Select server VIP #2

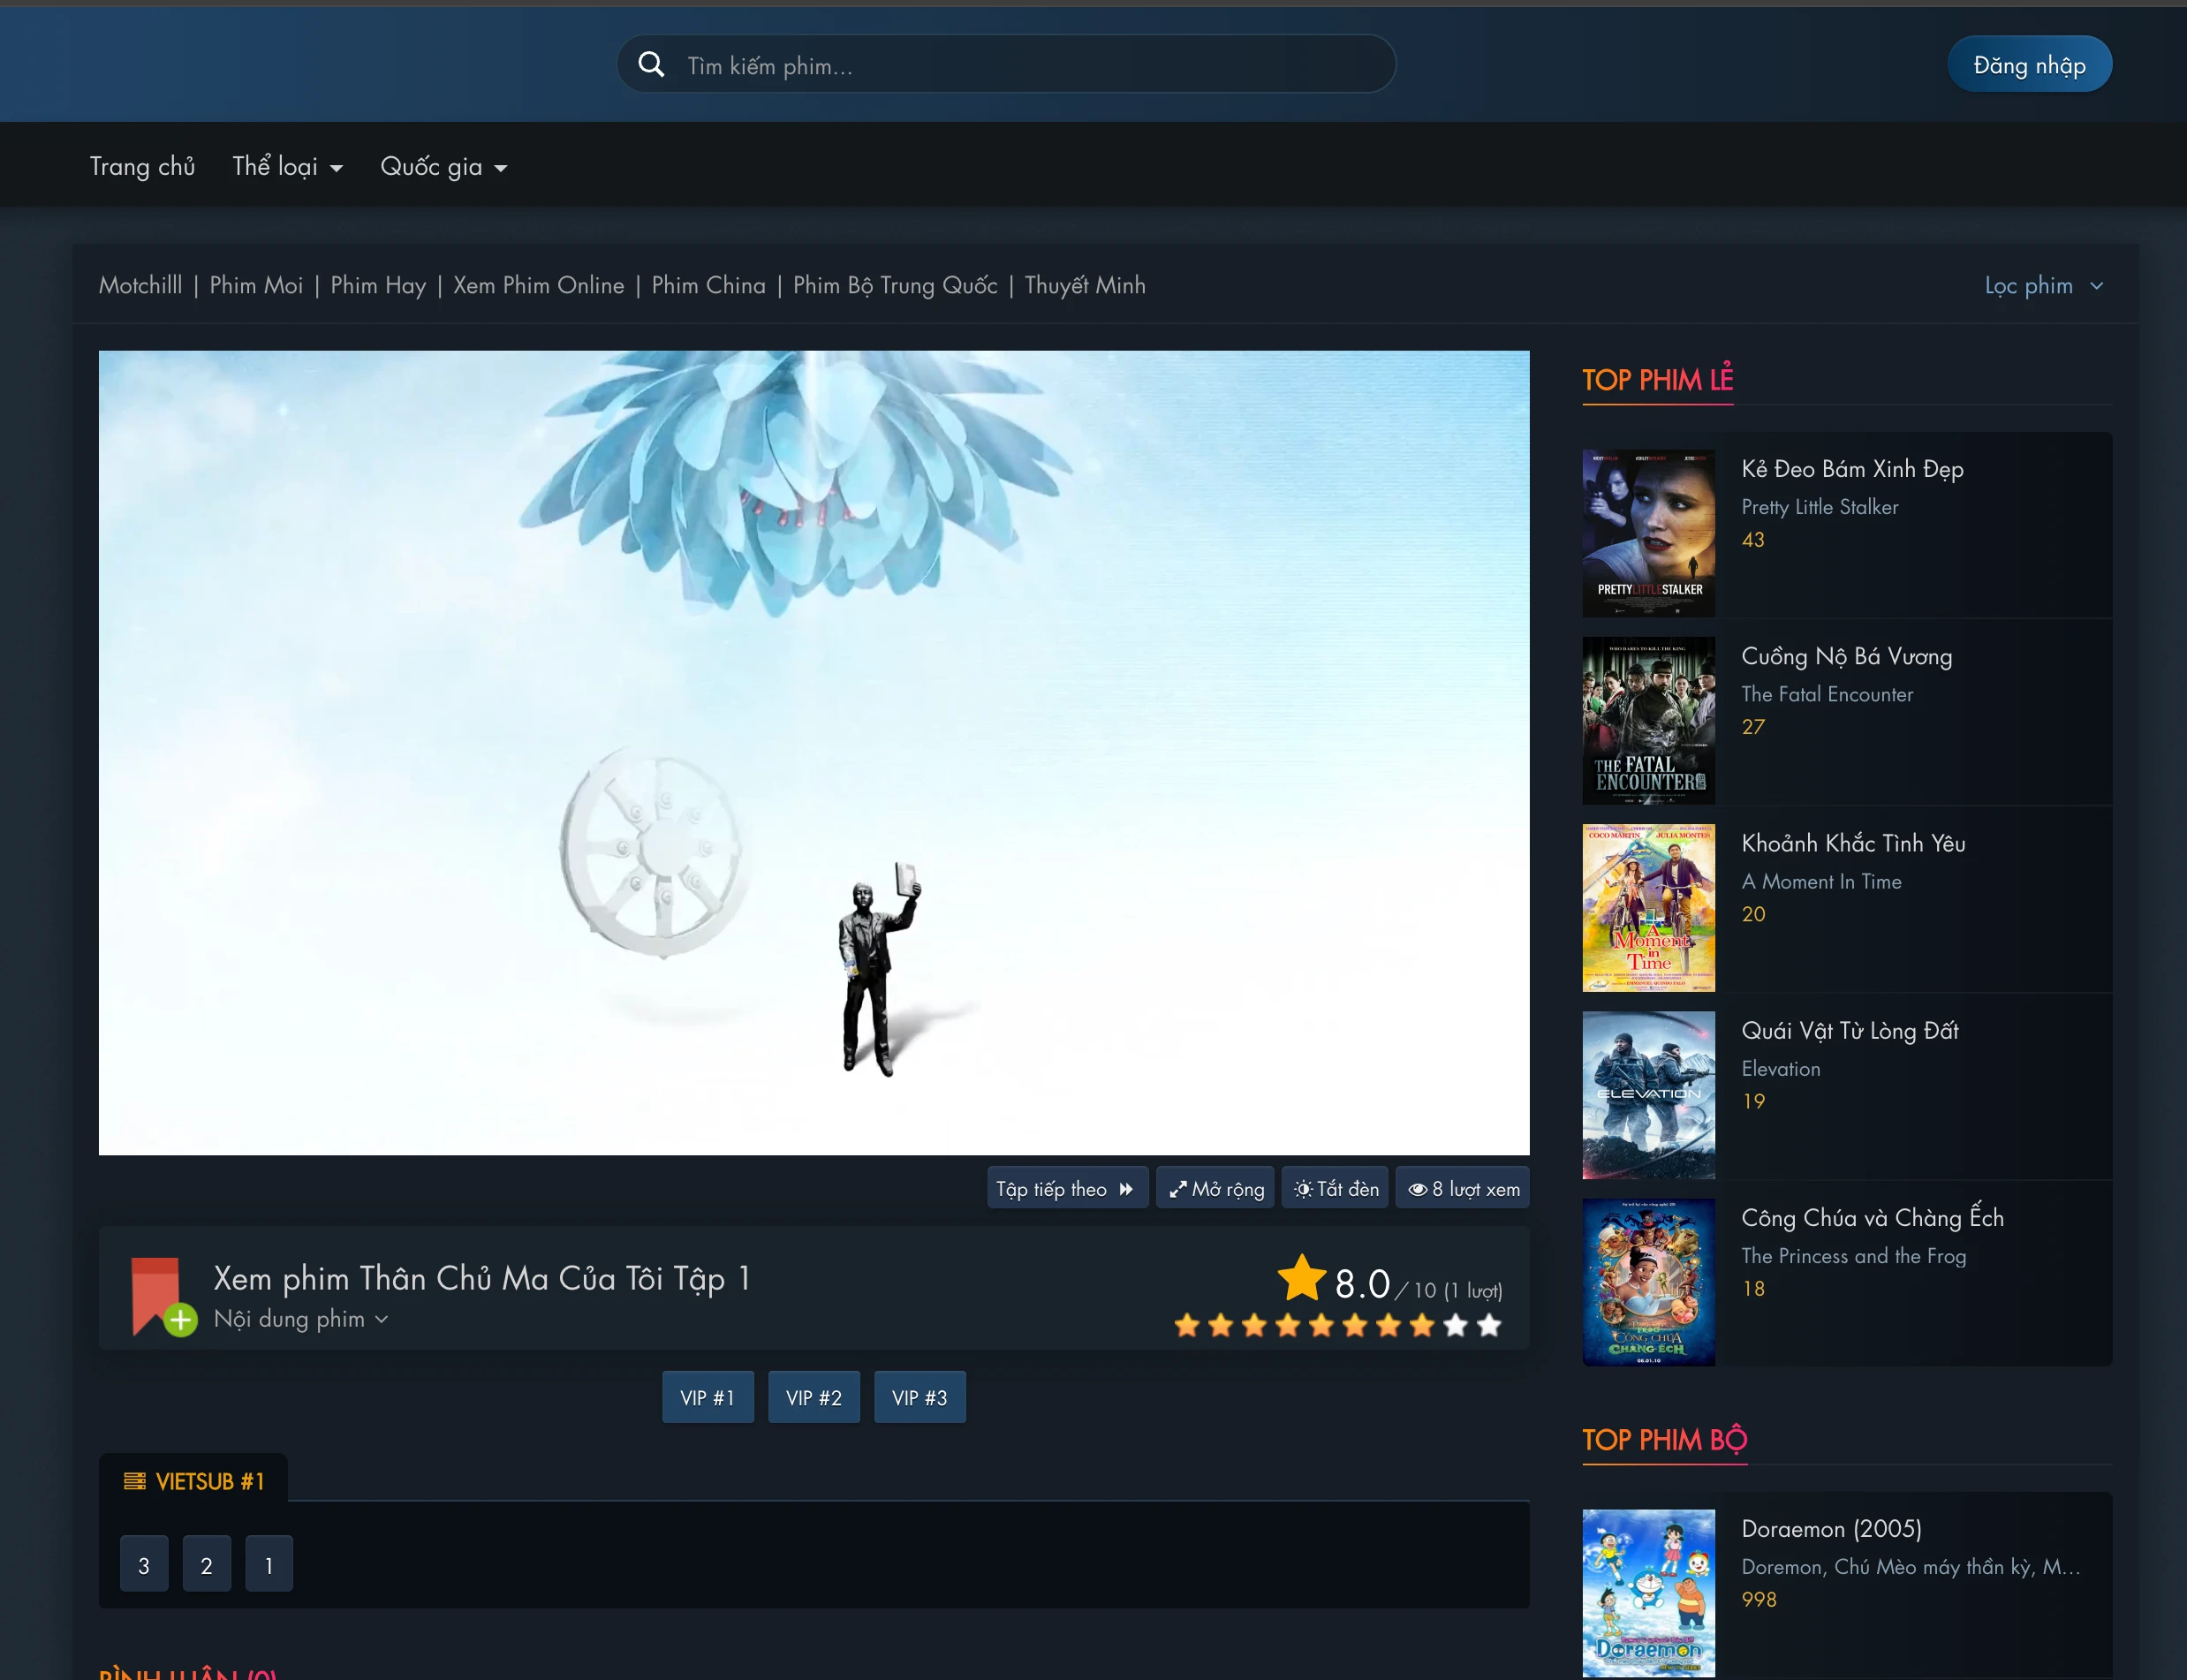click(x=813, y=1397)
